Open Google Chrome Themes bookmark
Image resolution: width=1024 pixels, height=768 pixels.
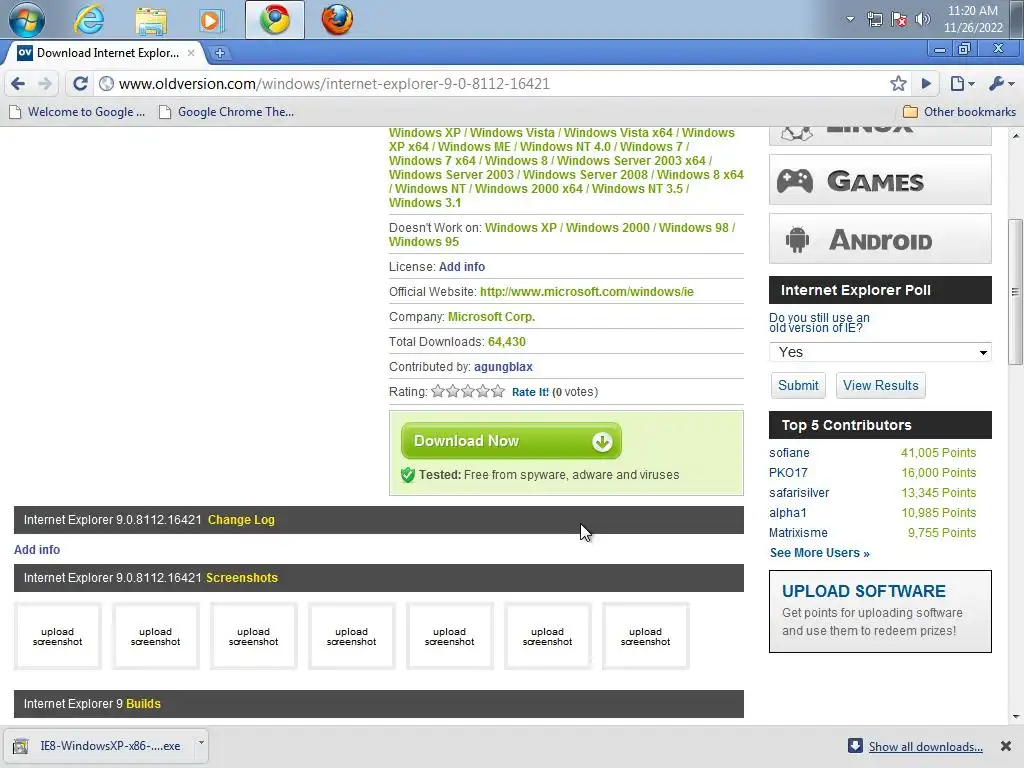click(x=227, y=112)
